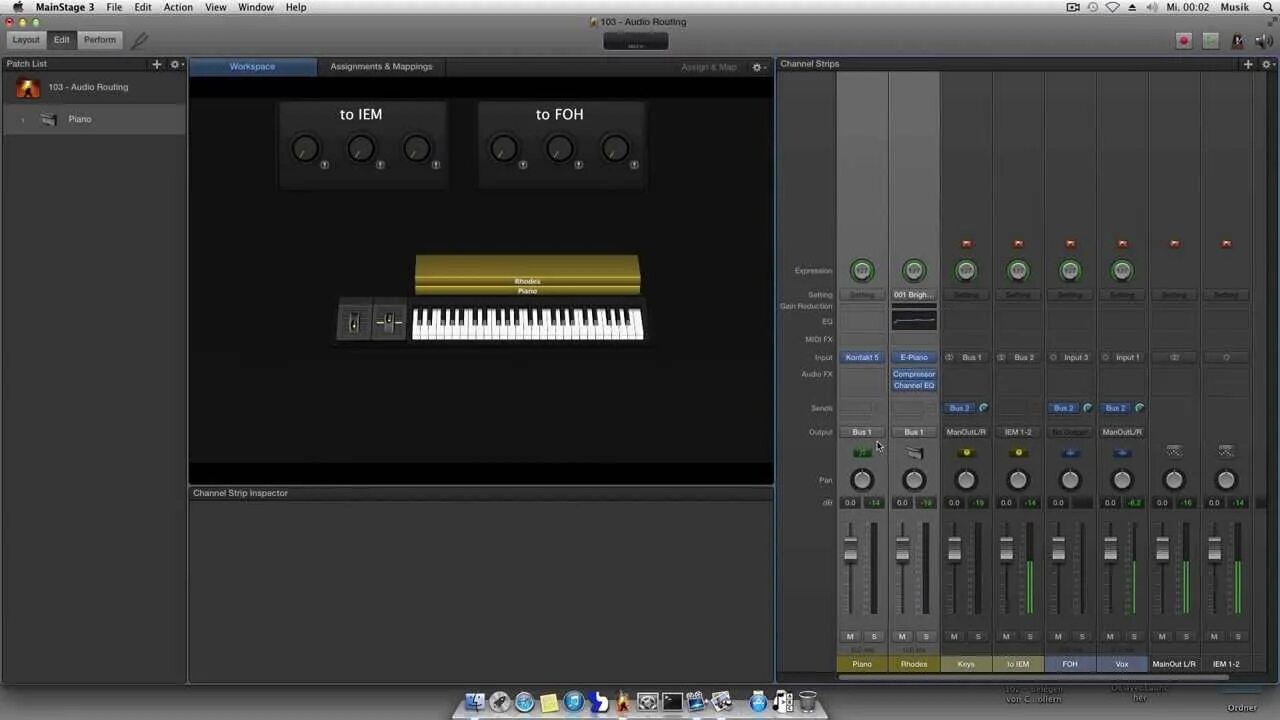This screenshot has height=720, width=1280.
Task: Switch to Layout mode
Action: click(x=26, y=40)
